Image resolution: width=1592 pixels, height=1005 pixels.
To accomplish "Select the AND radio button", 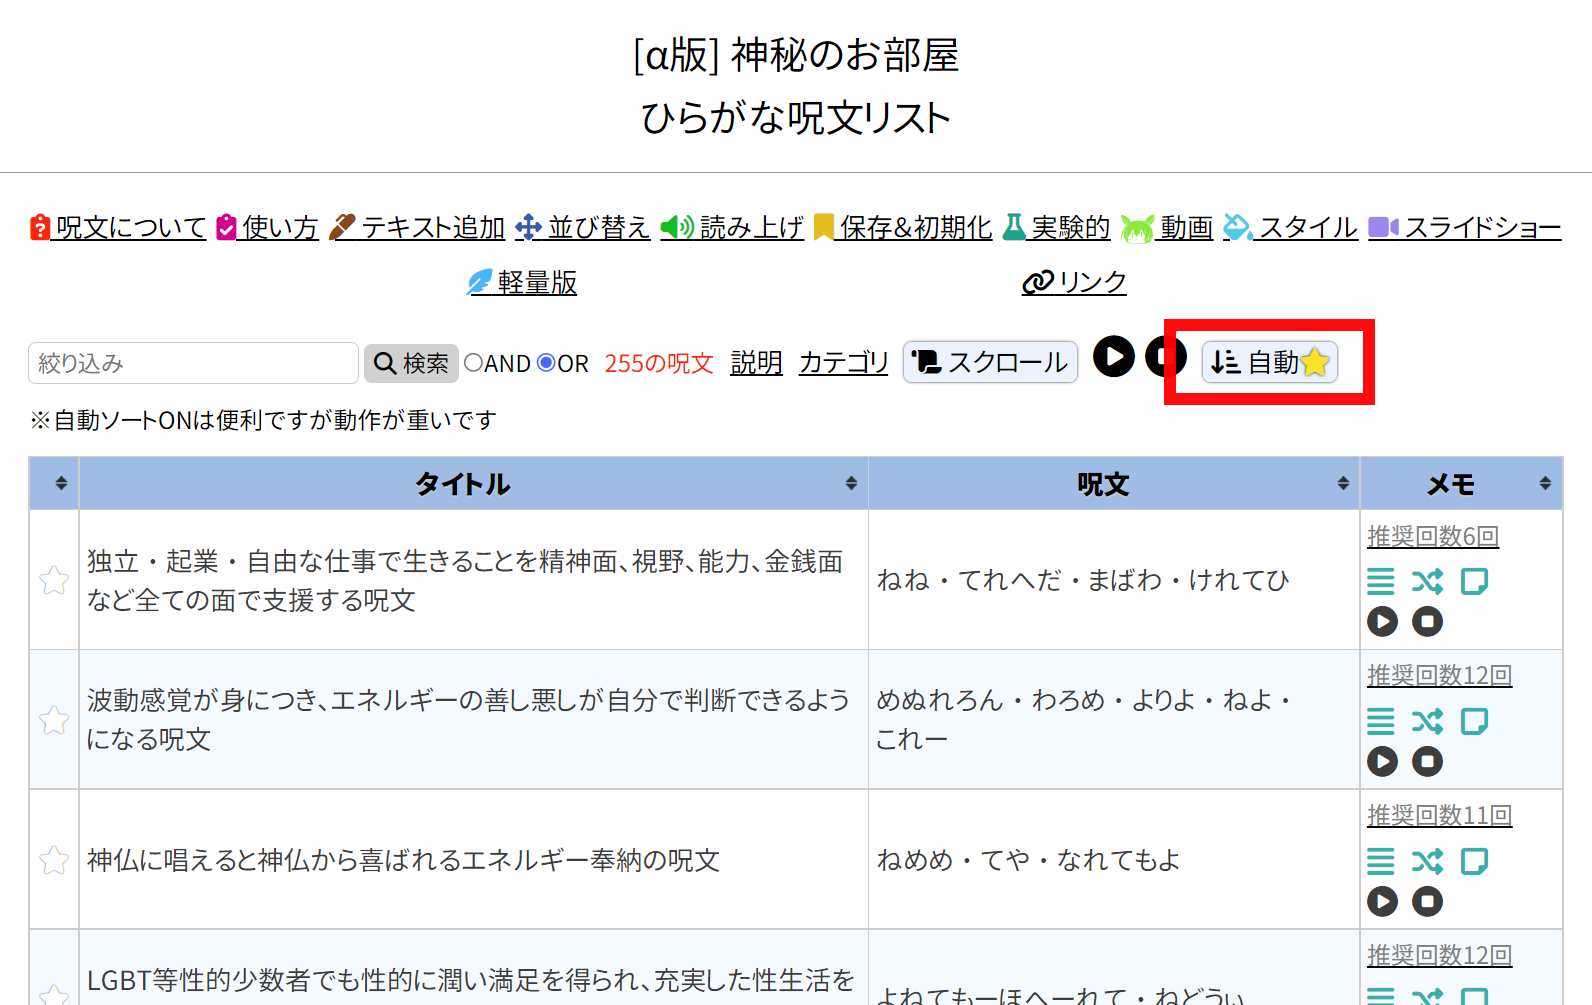I will coord(474,363).
